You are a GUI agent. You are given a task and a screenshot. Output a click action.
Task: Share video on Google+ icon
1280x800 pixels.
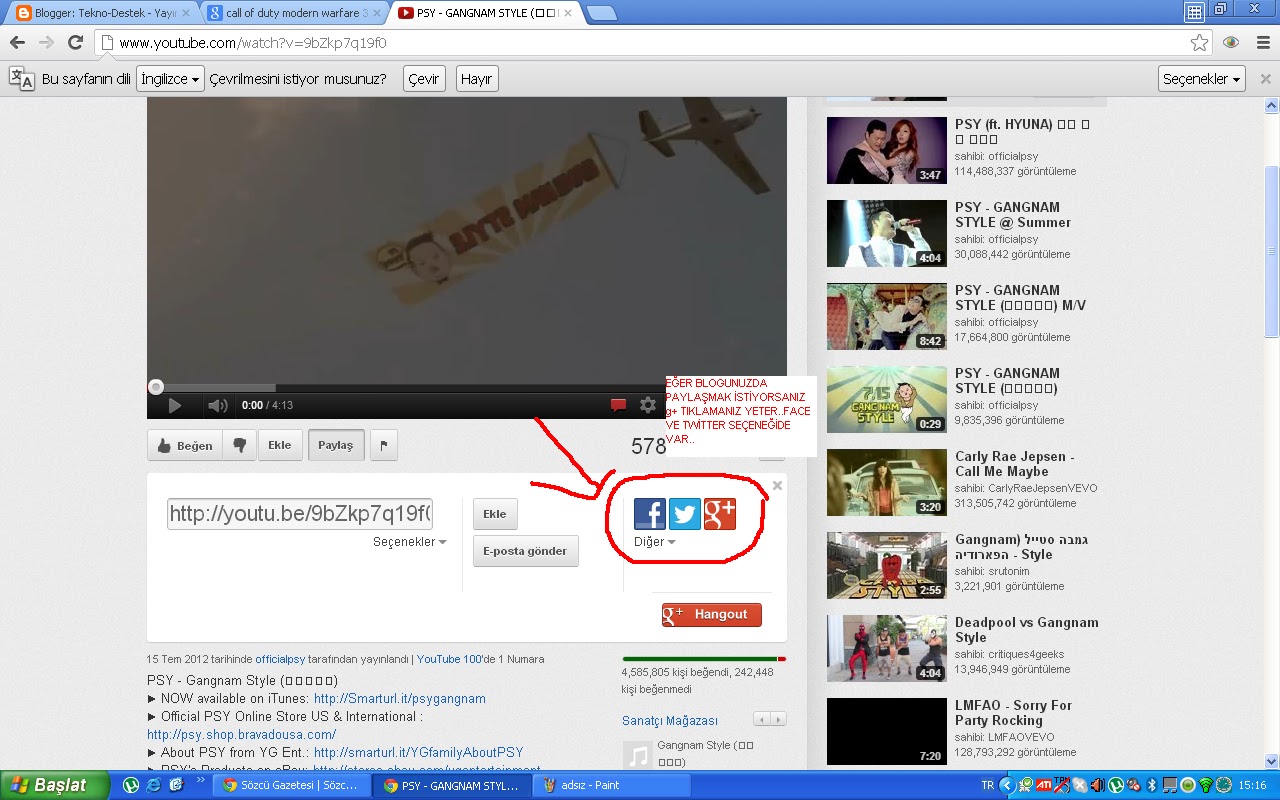[720, 514]
